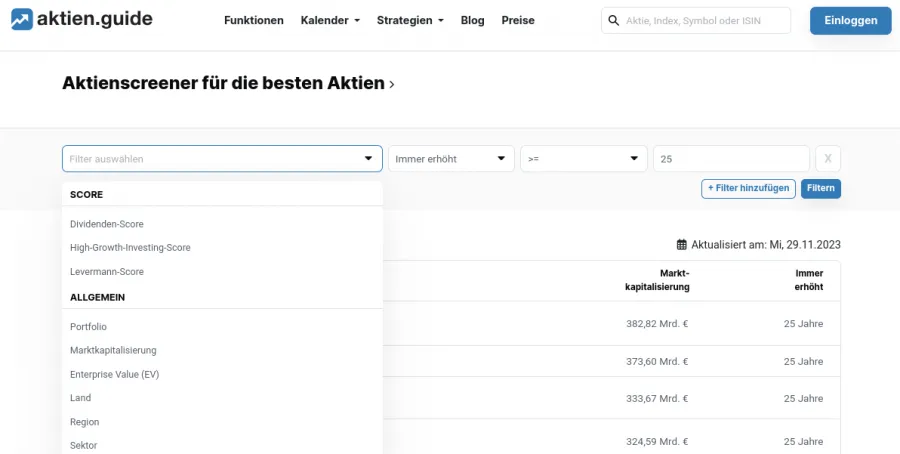
Task: Click the Aktualisiert am: Mi, 29.11.2023 text
Action: pyautogui.click(x=766, y=245)
